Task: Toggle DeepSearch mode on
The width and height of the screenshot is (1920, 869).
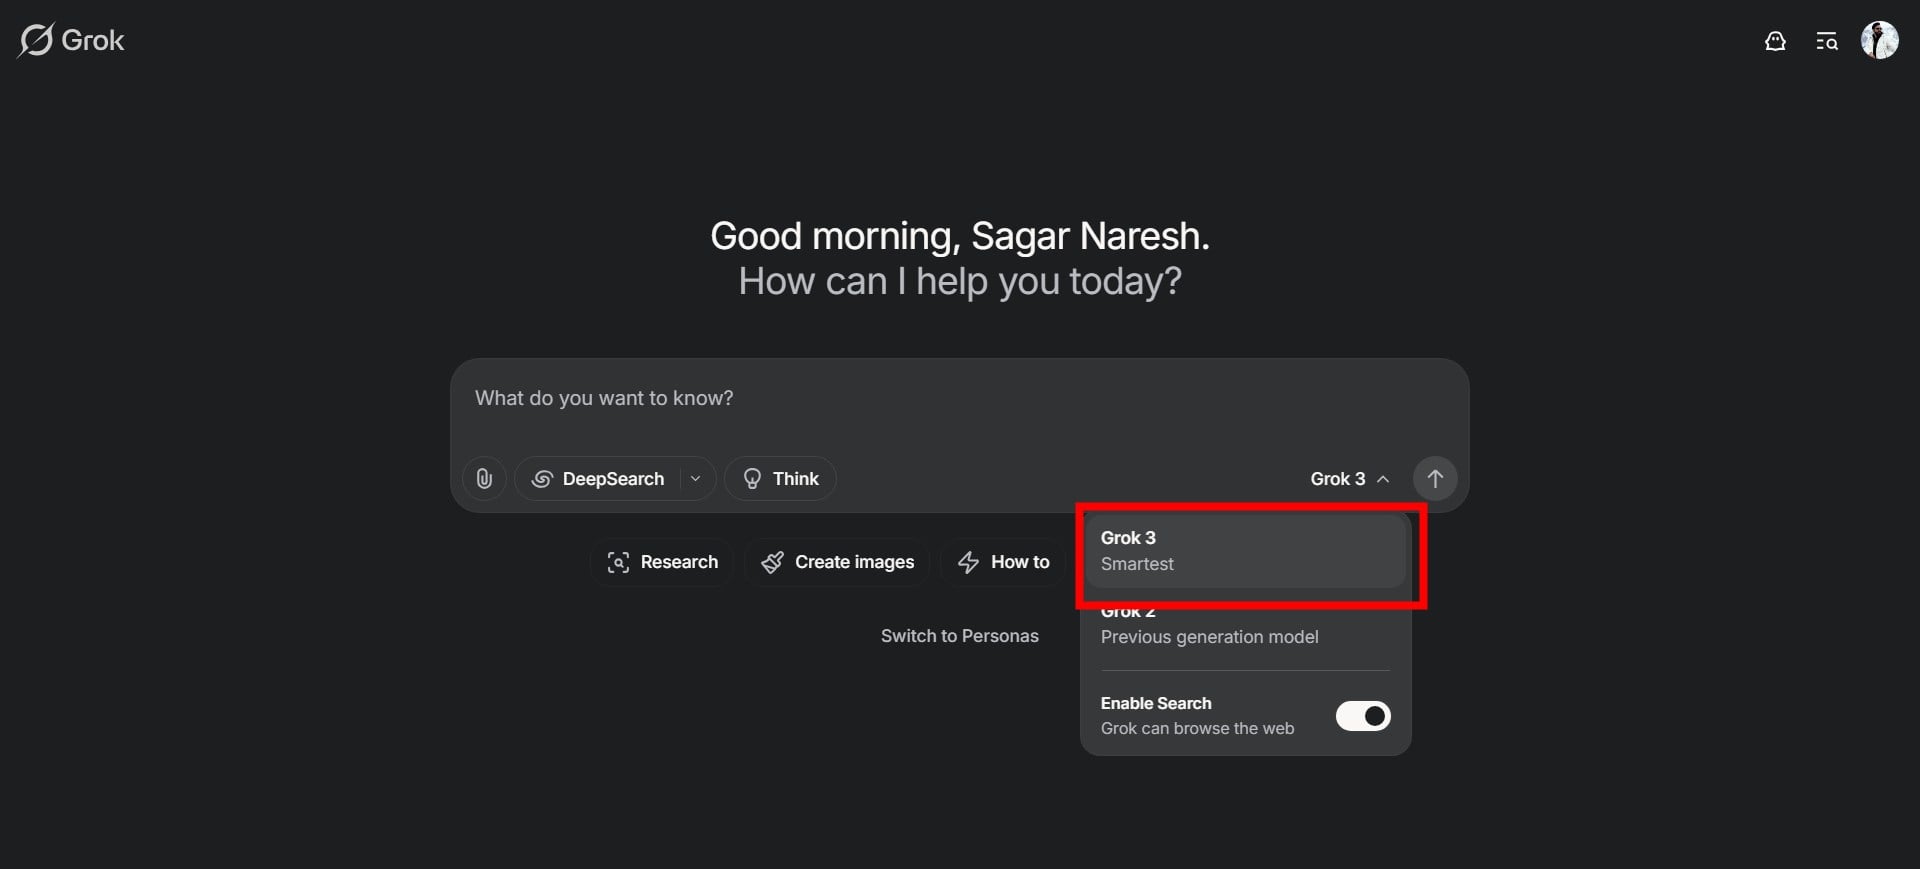Action: [x=598, y=479]
